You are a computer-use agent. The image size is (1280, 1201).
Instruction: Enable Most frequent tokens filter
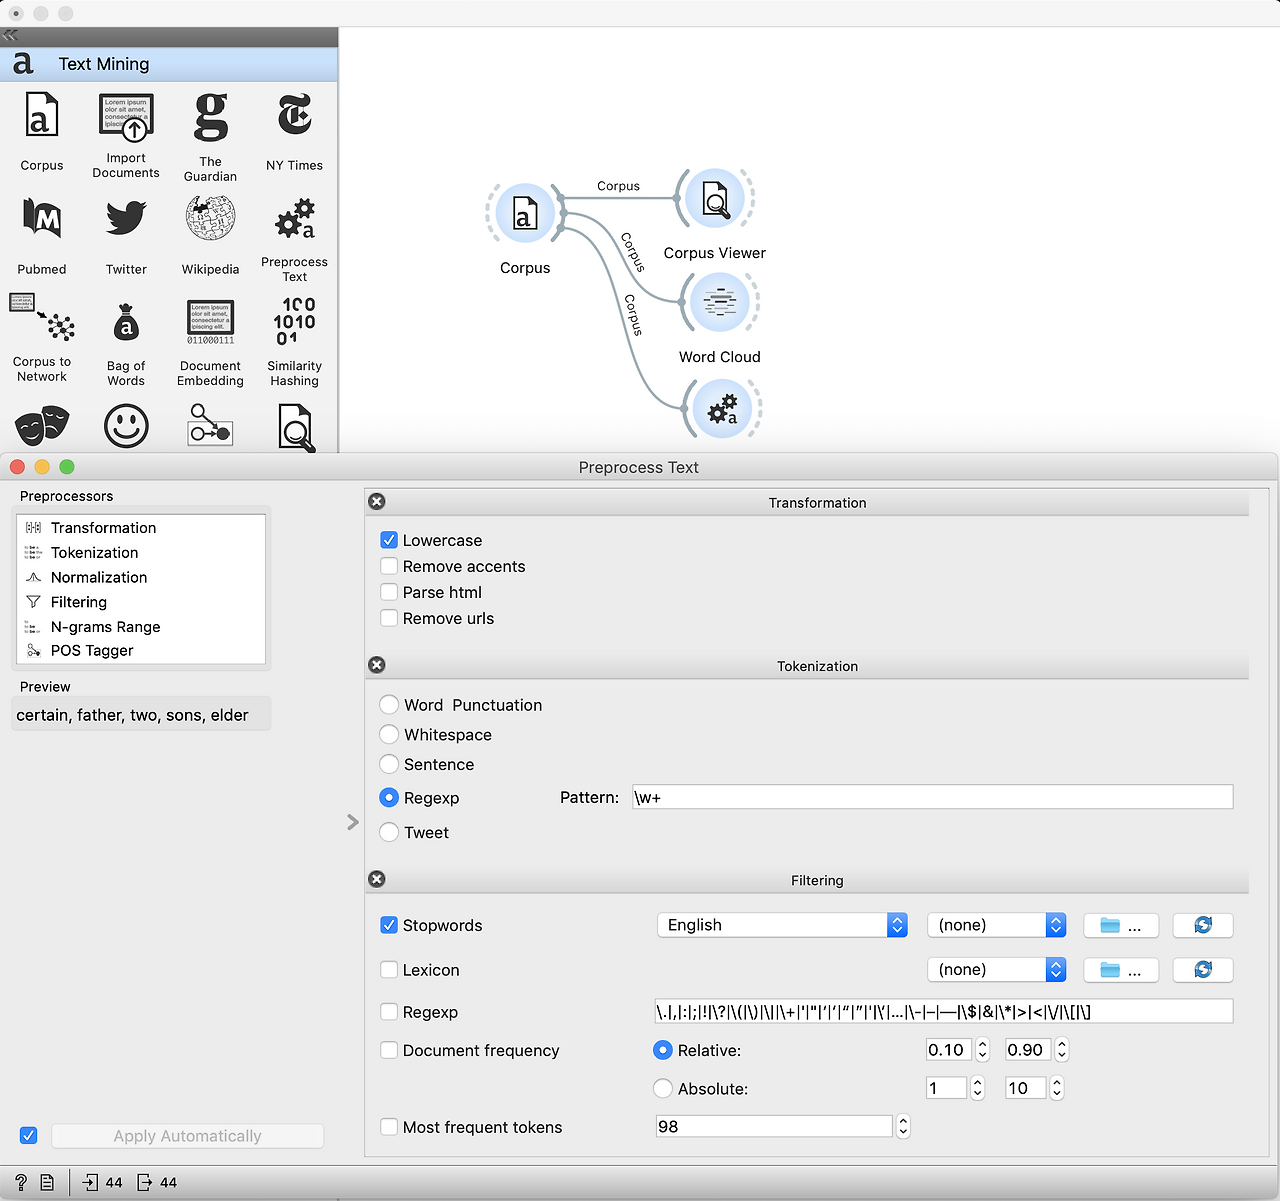pyautogui.click(x=390, y=1127)
